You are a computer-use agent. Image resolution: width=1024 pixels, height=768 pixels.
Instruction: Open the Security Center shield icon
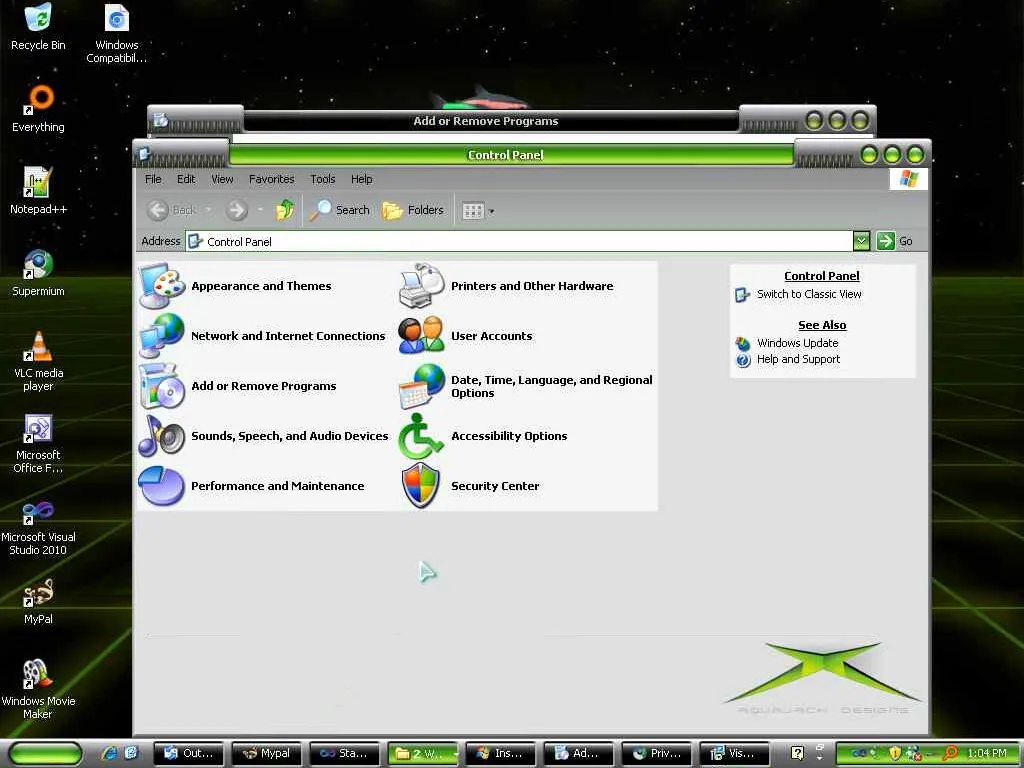[x=422, y=486]
